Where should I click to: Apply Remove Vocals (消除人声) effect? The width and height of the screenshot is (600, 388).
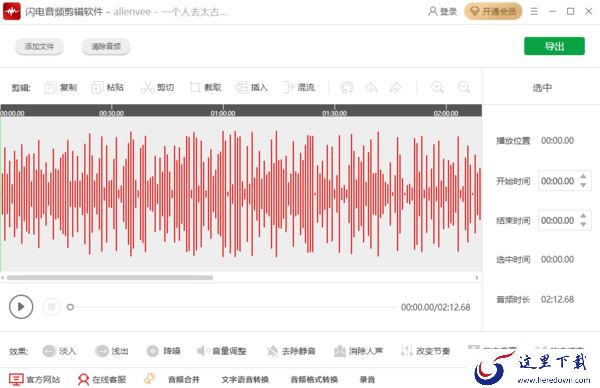point(358,351)
